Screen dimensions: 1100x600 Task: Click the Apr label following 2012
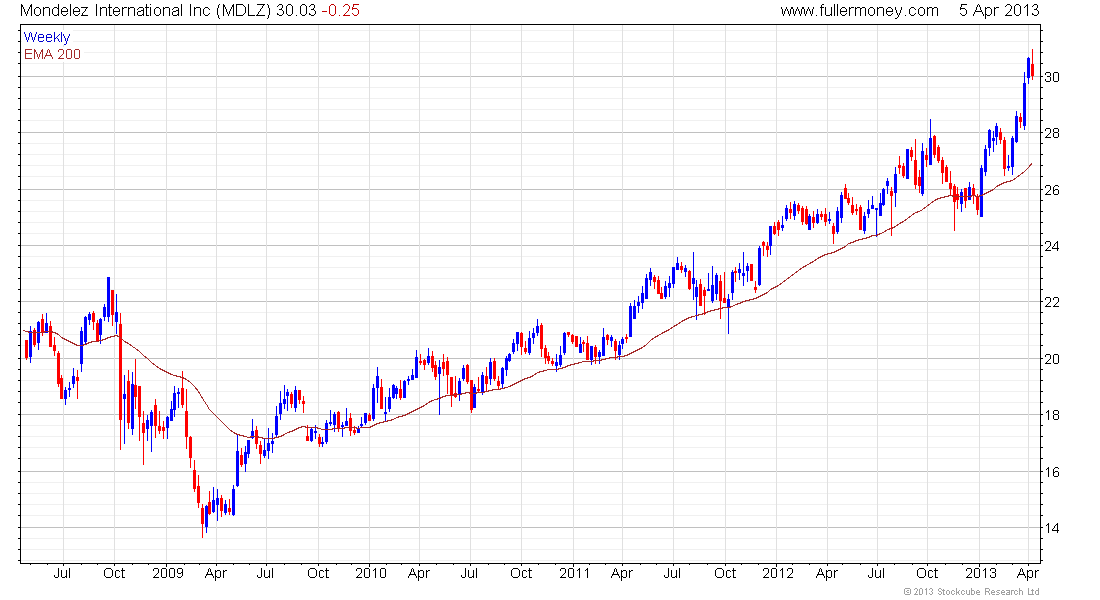[826, 573]
